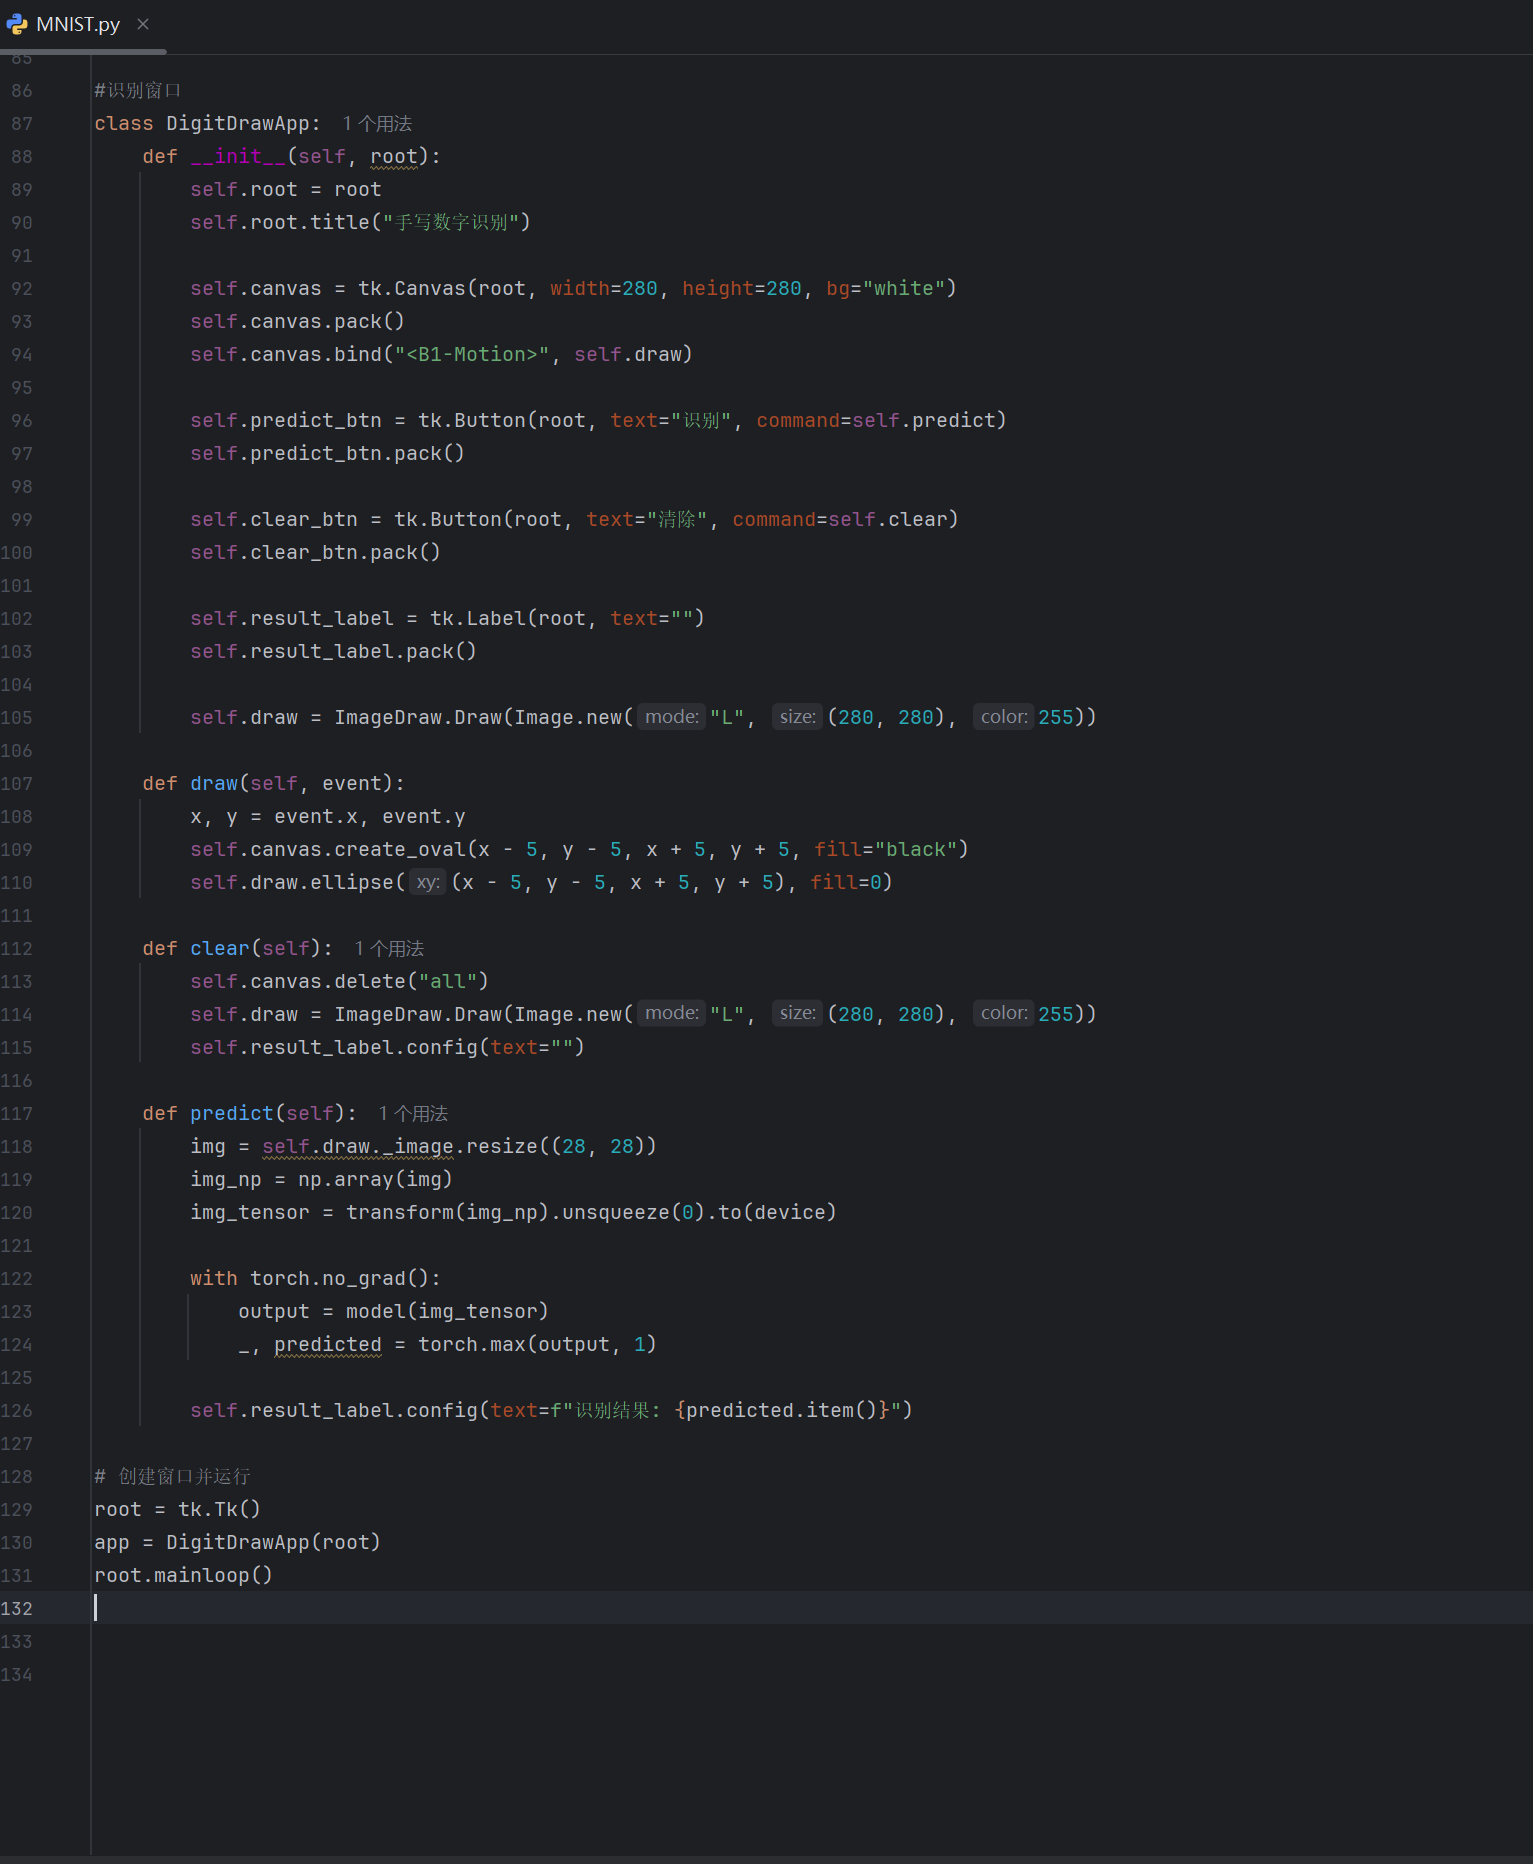Select the MNIST.py tab label
This screenshot has height=1864, width=1533.
pos(78,24)
